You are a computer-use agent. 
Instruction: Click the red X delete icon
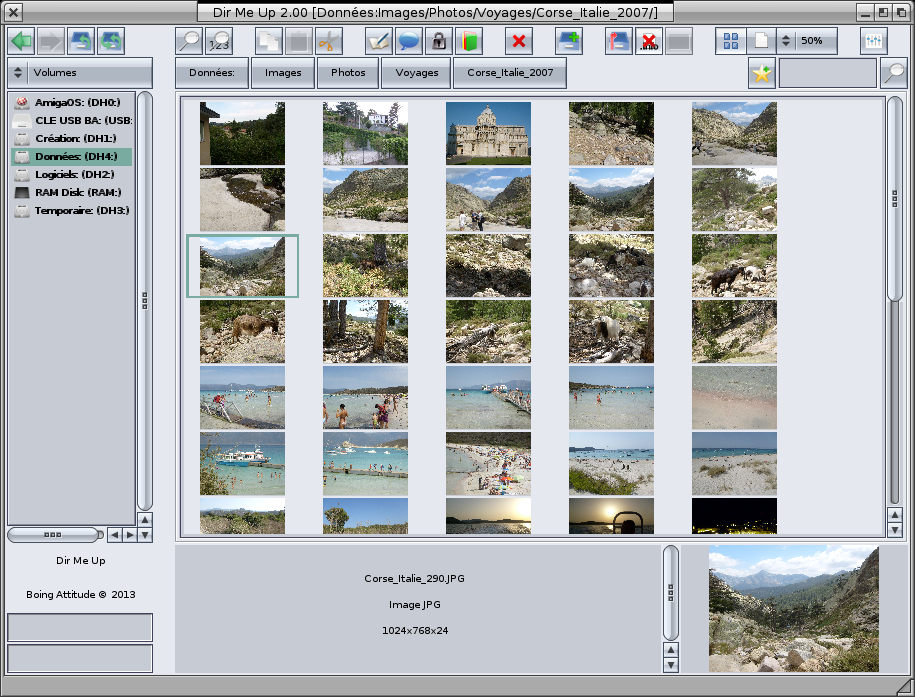click(519, 41)
